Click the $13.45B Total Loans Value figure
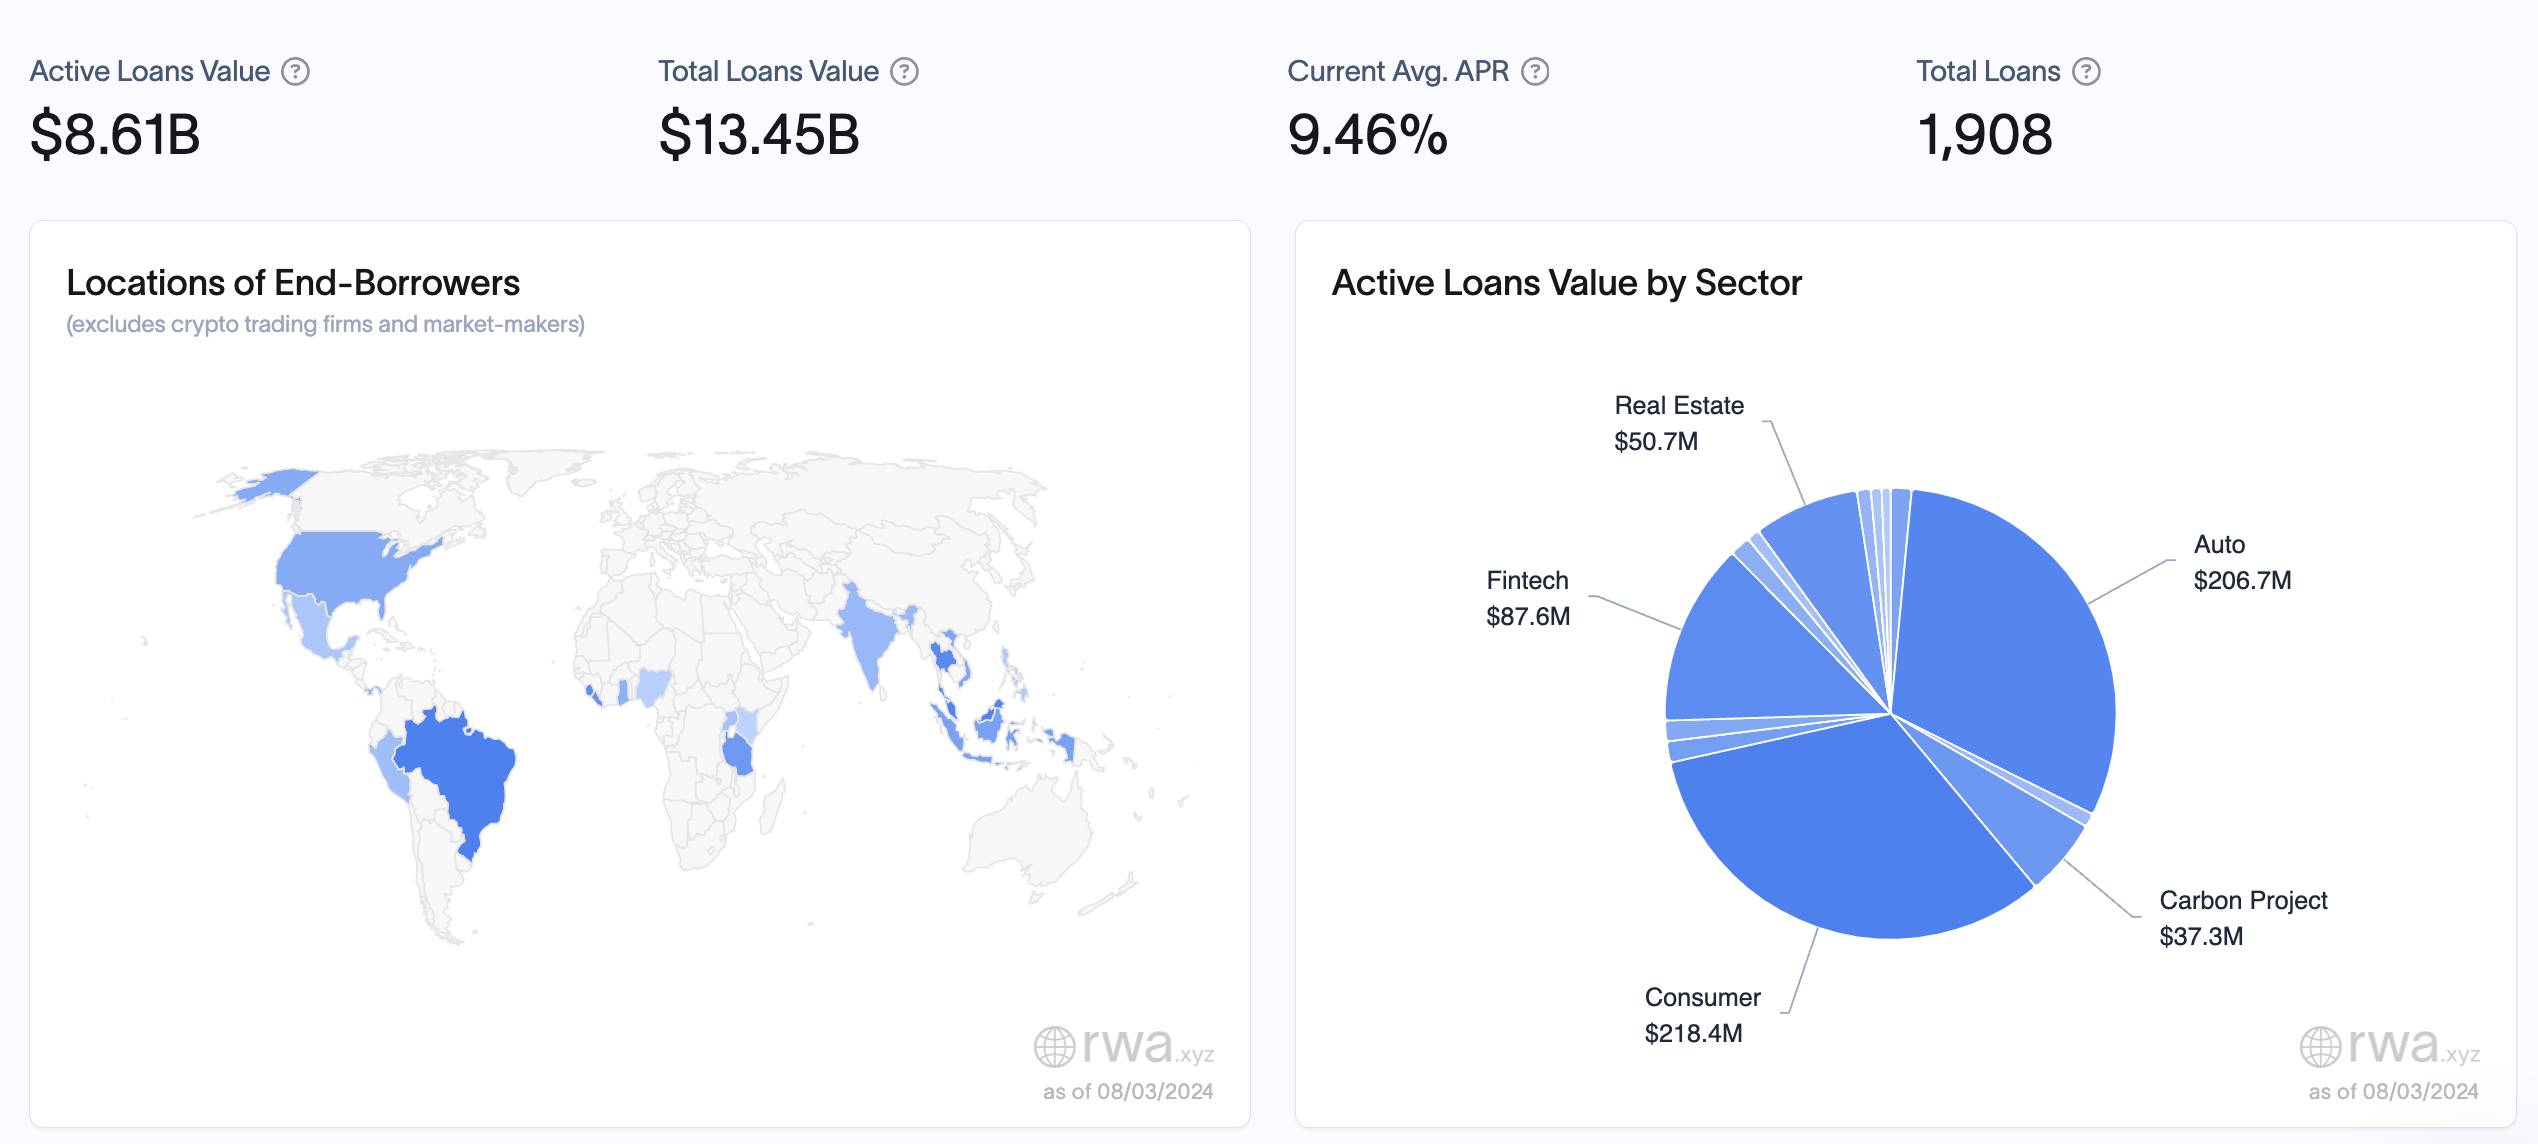2538x1144 pixels. 759,134
